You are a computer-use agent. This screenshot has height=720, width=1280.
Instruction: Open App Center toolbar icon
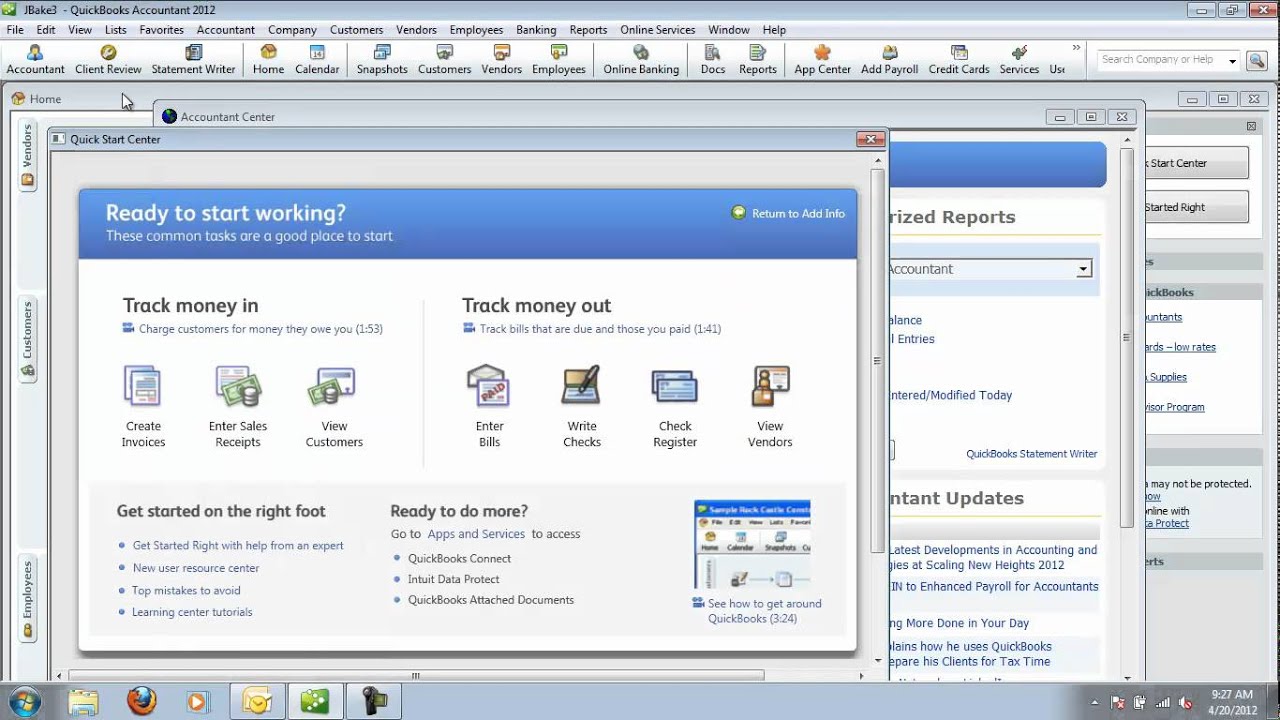click(822, 60)
